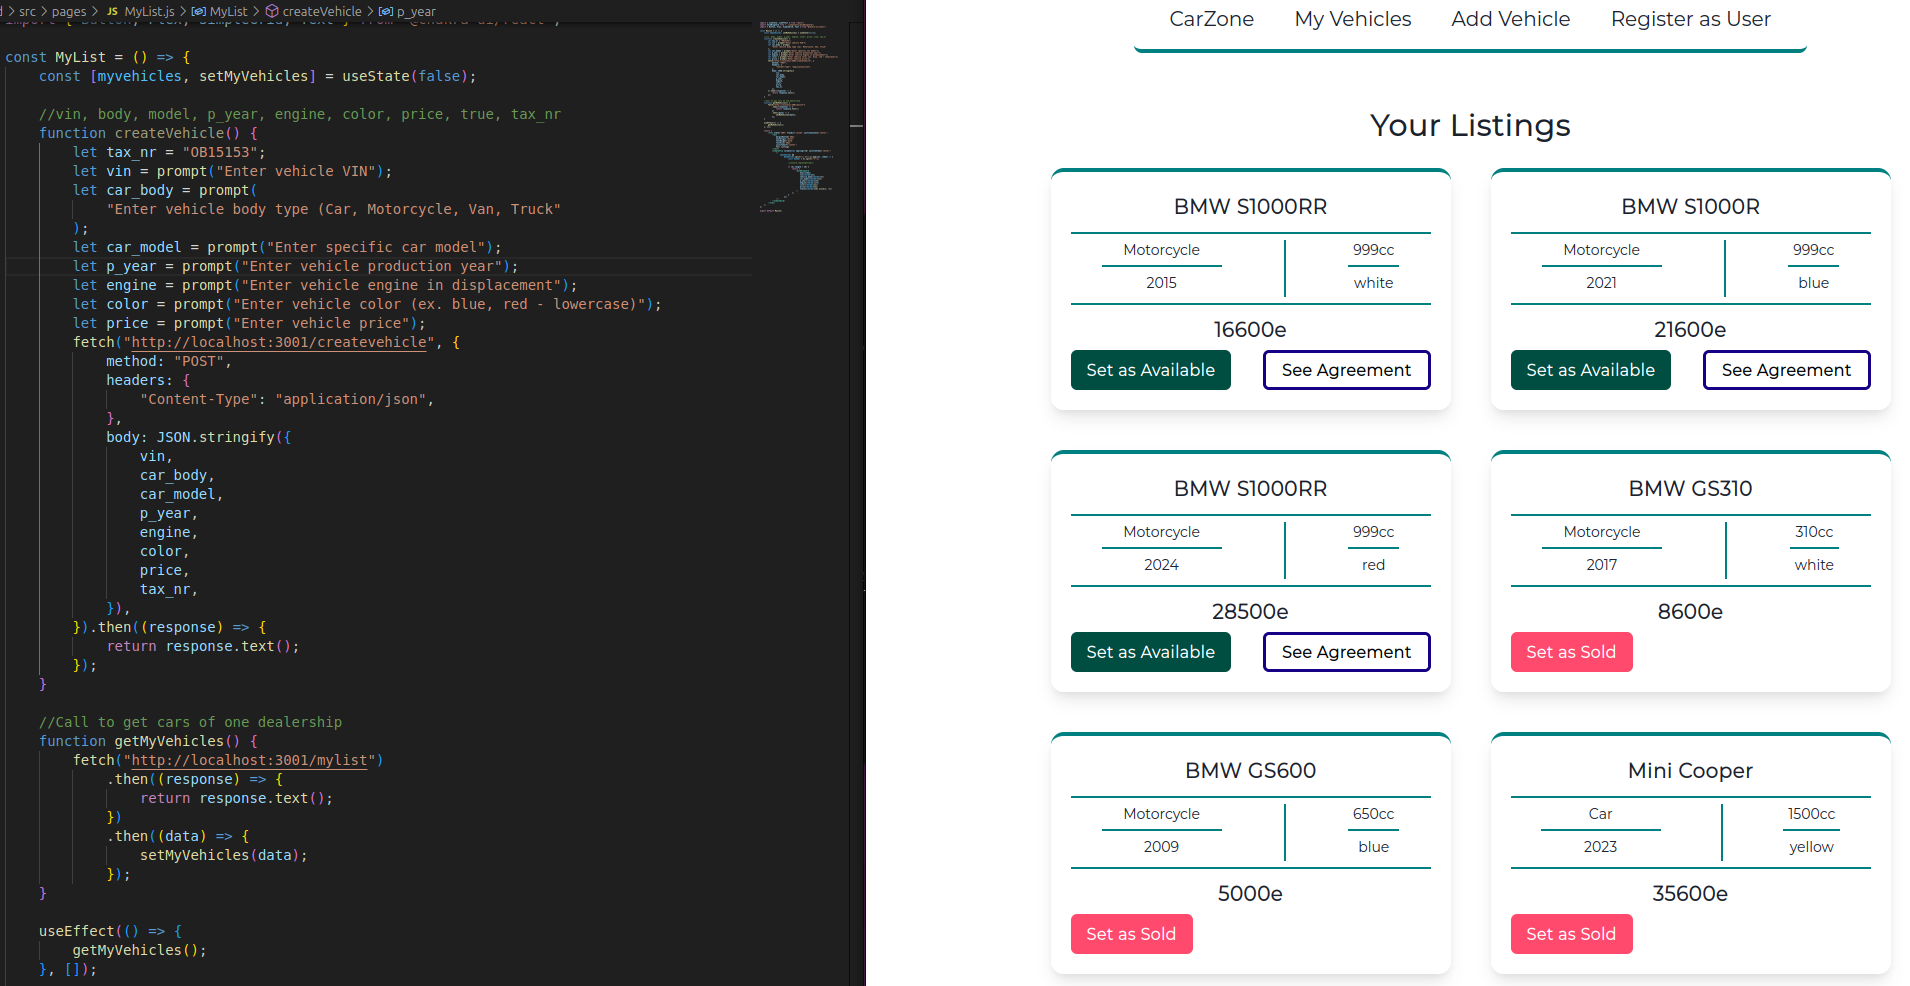Expand the MyList.js breadcrumb item

[x=149, y=12]
